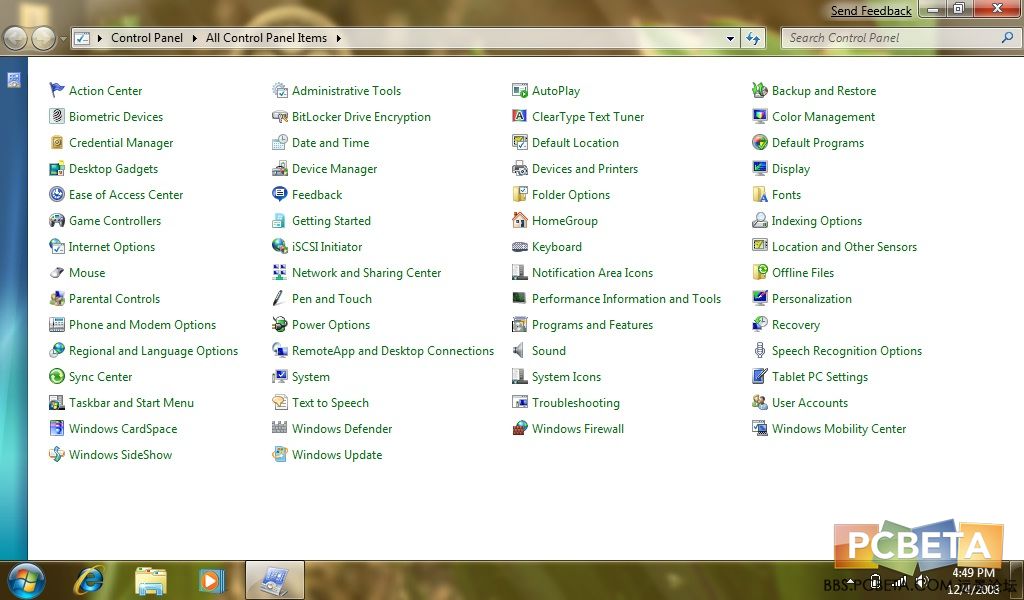
Task: Open Windows Firewall settings
Action: pos(576,428)
